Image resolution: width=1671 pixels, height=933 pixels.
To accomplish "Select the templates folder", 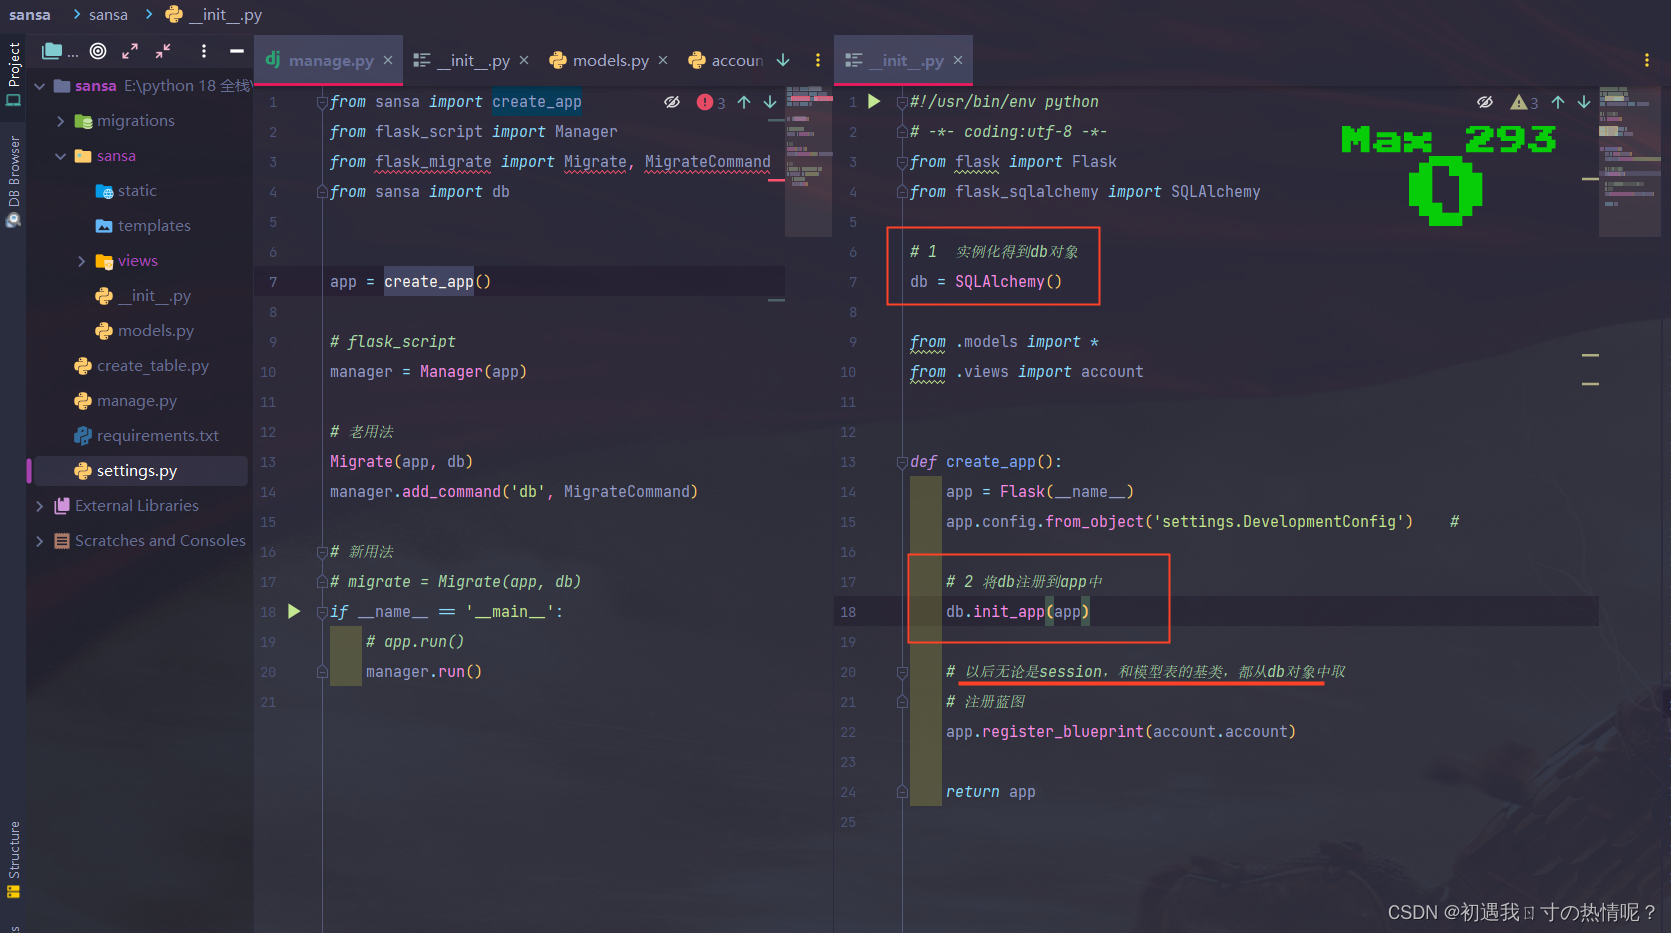I will (143, 226).
